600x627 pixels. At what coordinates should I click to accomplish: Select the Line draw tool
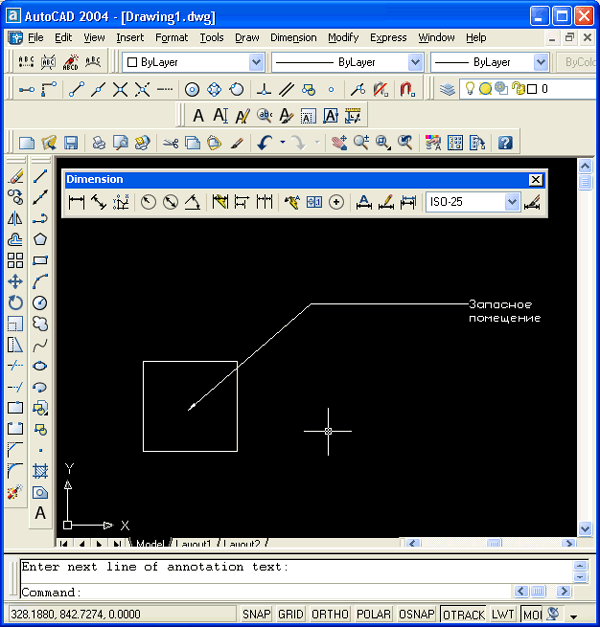pos(40,176)
